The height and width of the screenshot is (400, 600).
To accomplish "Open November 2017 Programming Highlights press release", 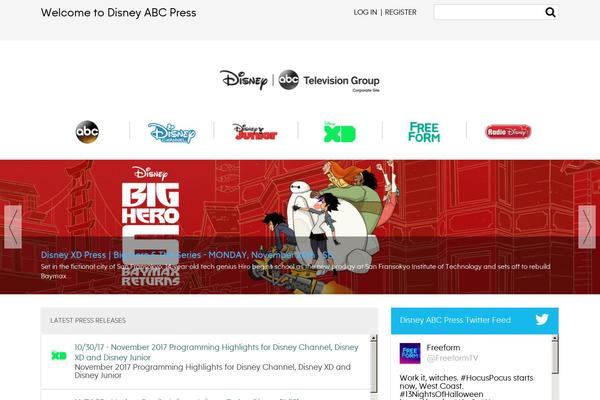I will pyautogui.click(x=216, y=352).
